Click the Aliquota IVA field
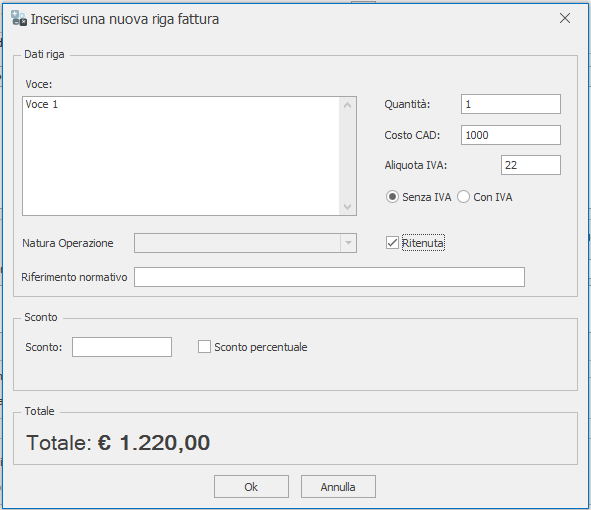The height and width of the screenshot is (510, 591). pos(531,165)
